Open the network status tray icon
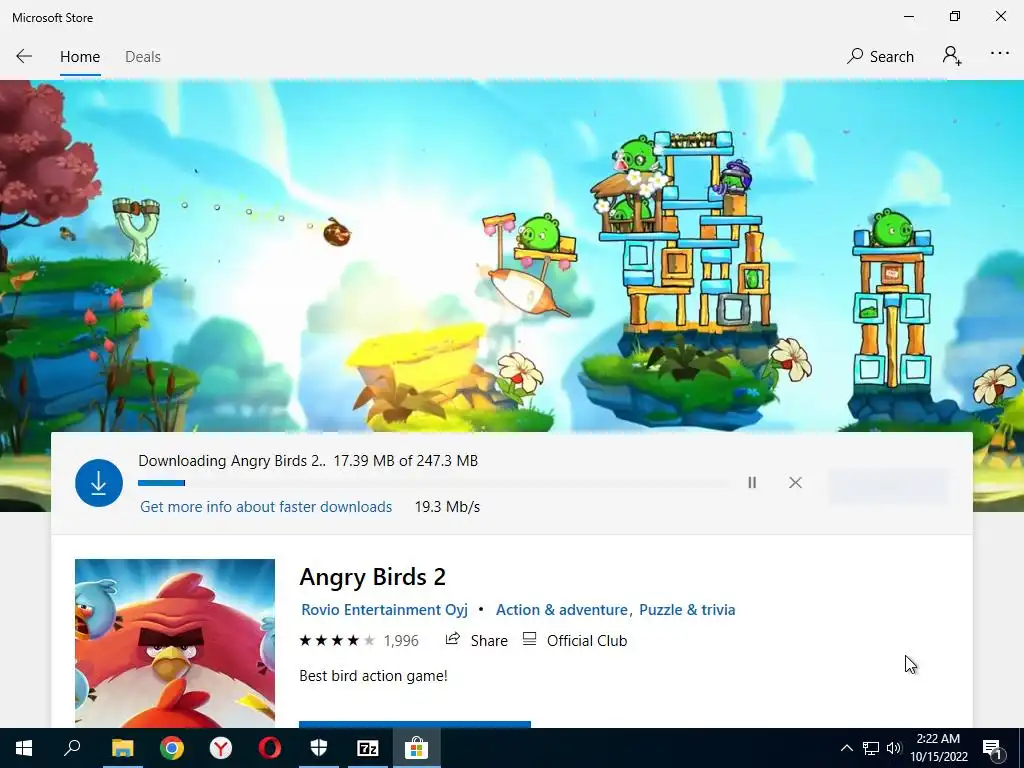 [x=871, y=748]
